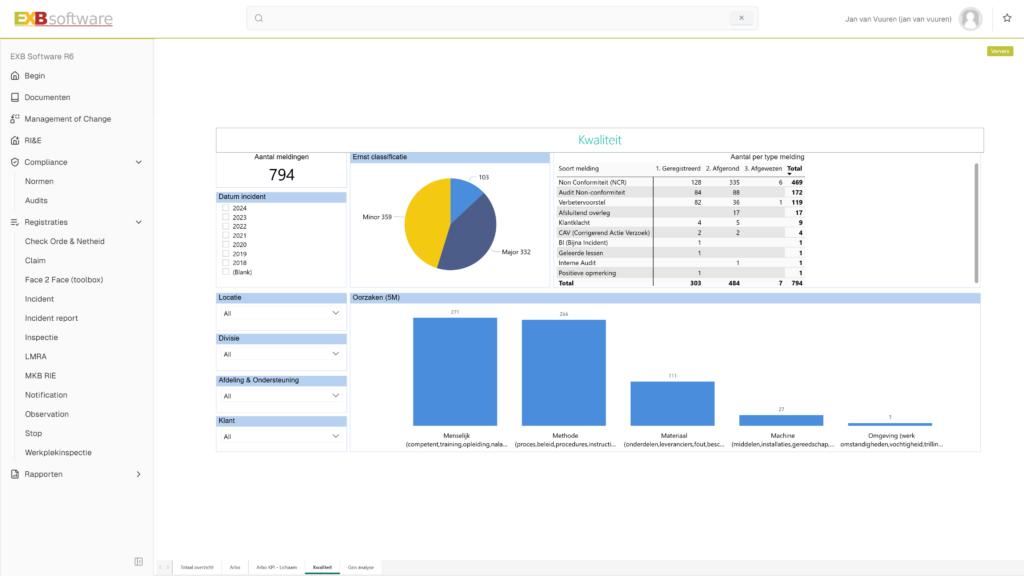This screenshot has width=1024, height=576.
Task: Switch to the Geo analyse tab
Action: pyautogui.click(x=361, y=567)
